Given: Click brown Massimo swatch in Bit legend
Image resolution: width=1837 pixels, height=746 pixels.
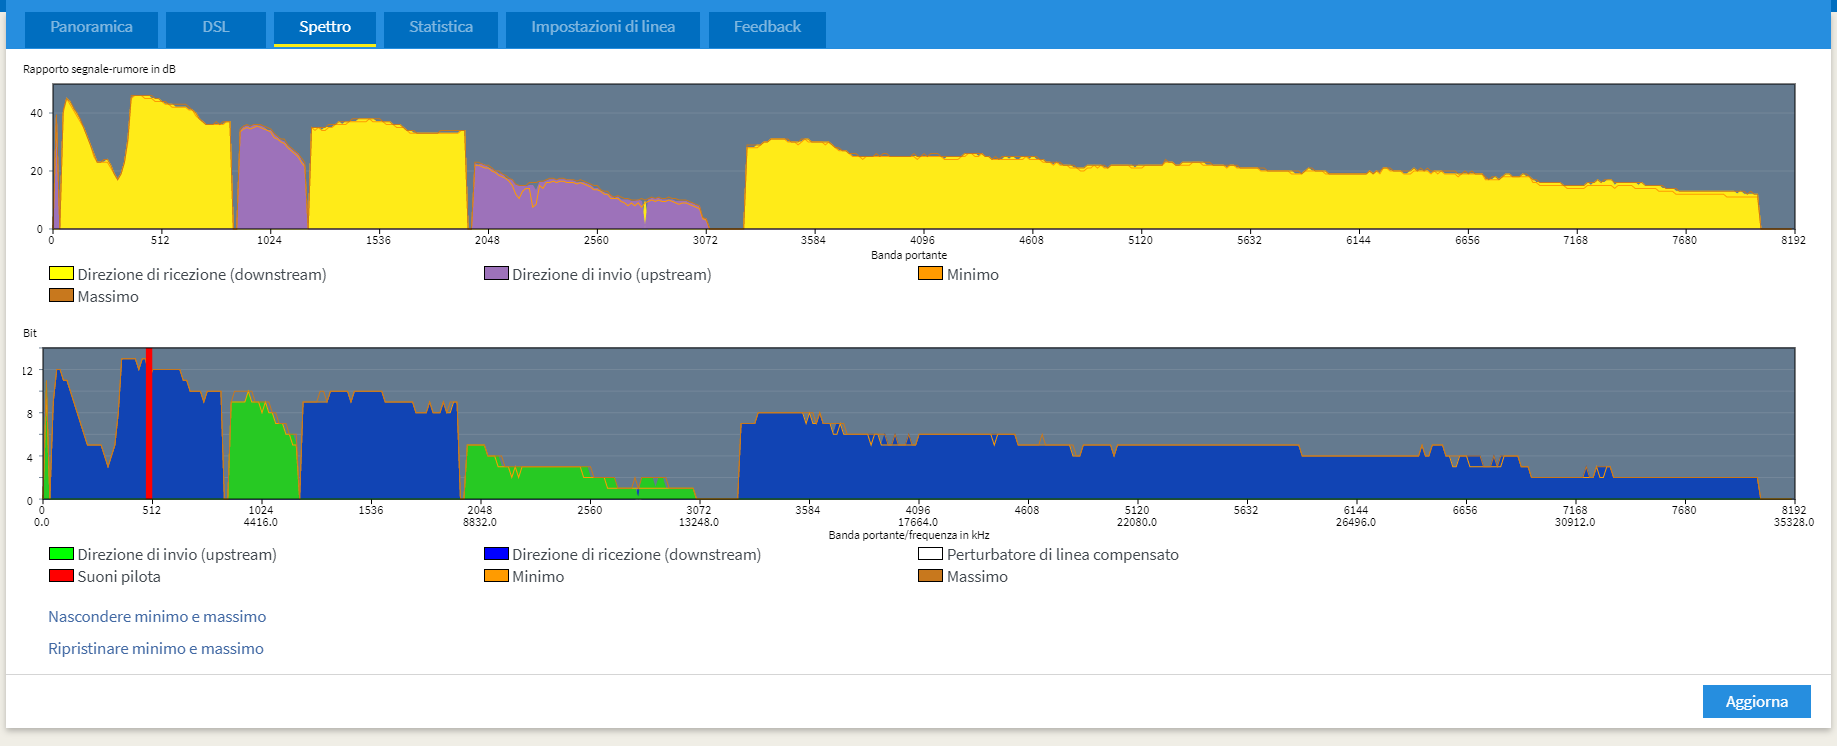Looking at the screenshot, I should click(x=930, y=575).
